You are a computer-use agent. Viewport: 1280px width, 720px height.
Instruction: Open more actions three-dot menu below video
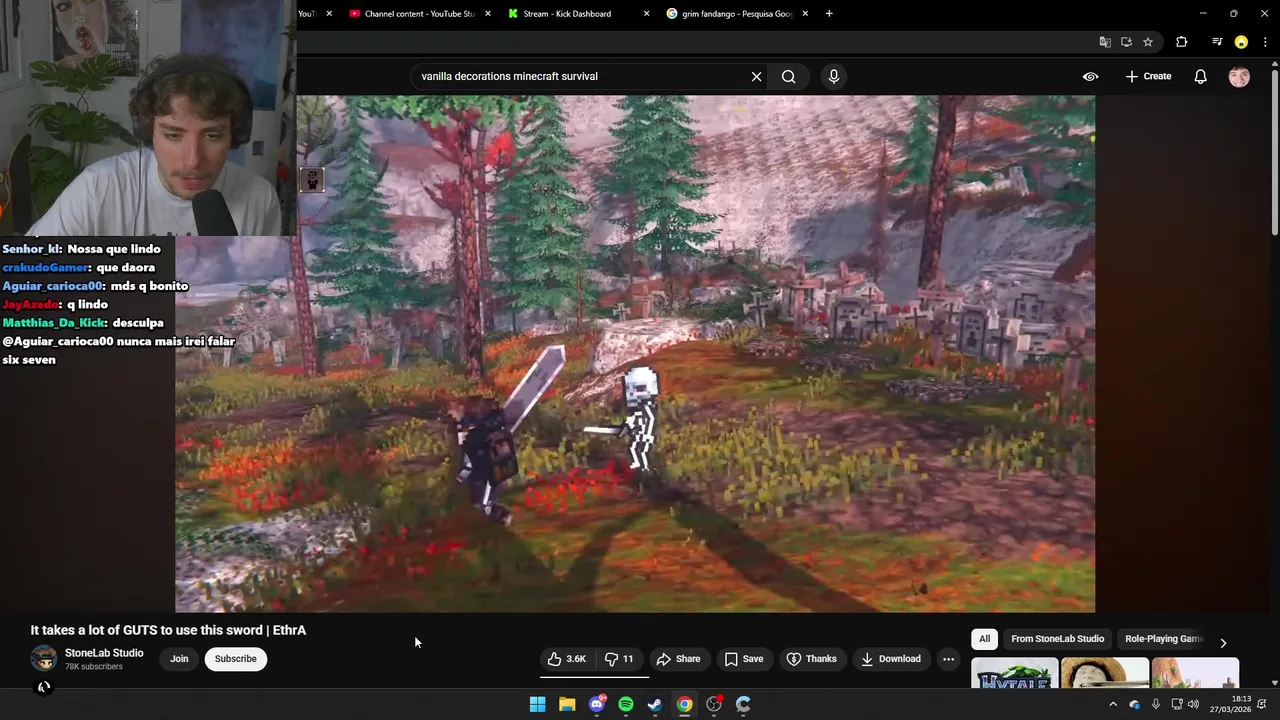coord(948,659)
